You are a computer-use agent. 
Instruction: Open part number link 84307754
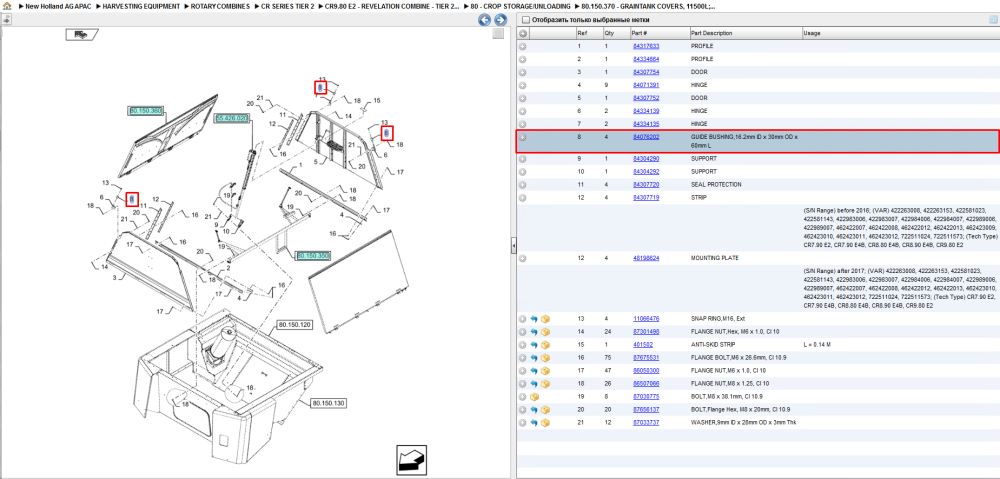click(646, 72)
